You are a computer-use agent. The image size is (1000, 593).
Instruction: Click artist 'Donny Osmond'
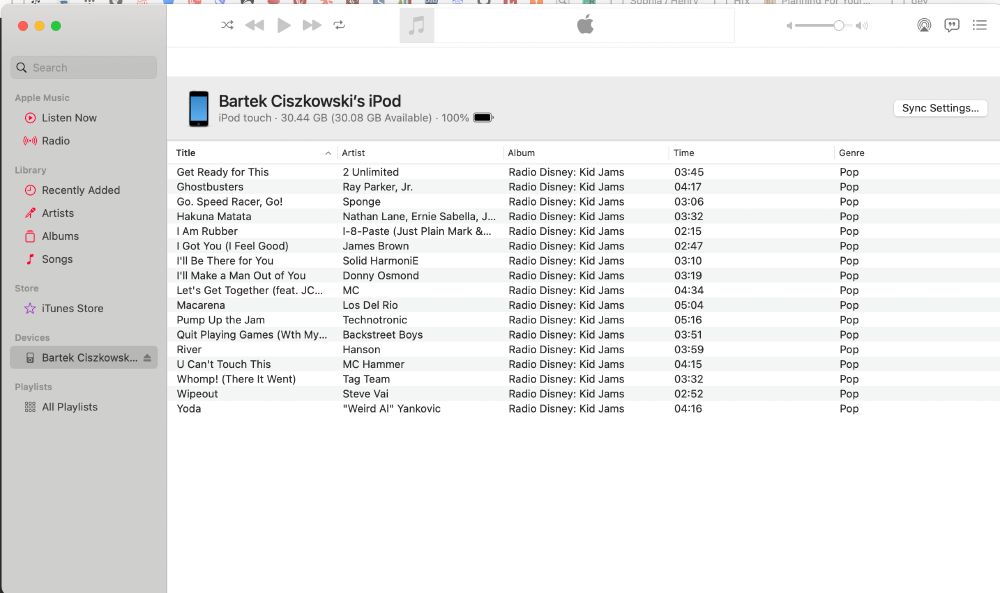[x=381, y=275]
